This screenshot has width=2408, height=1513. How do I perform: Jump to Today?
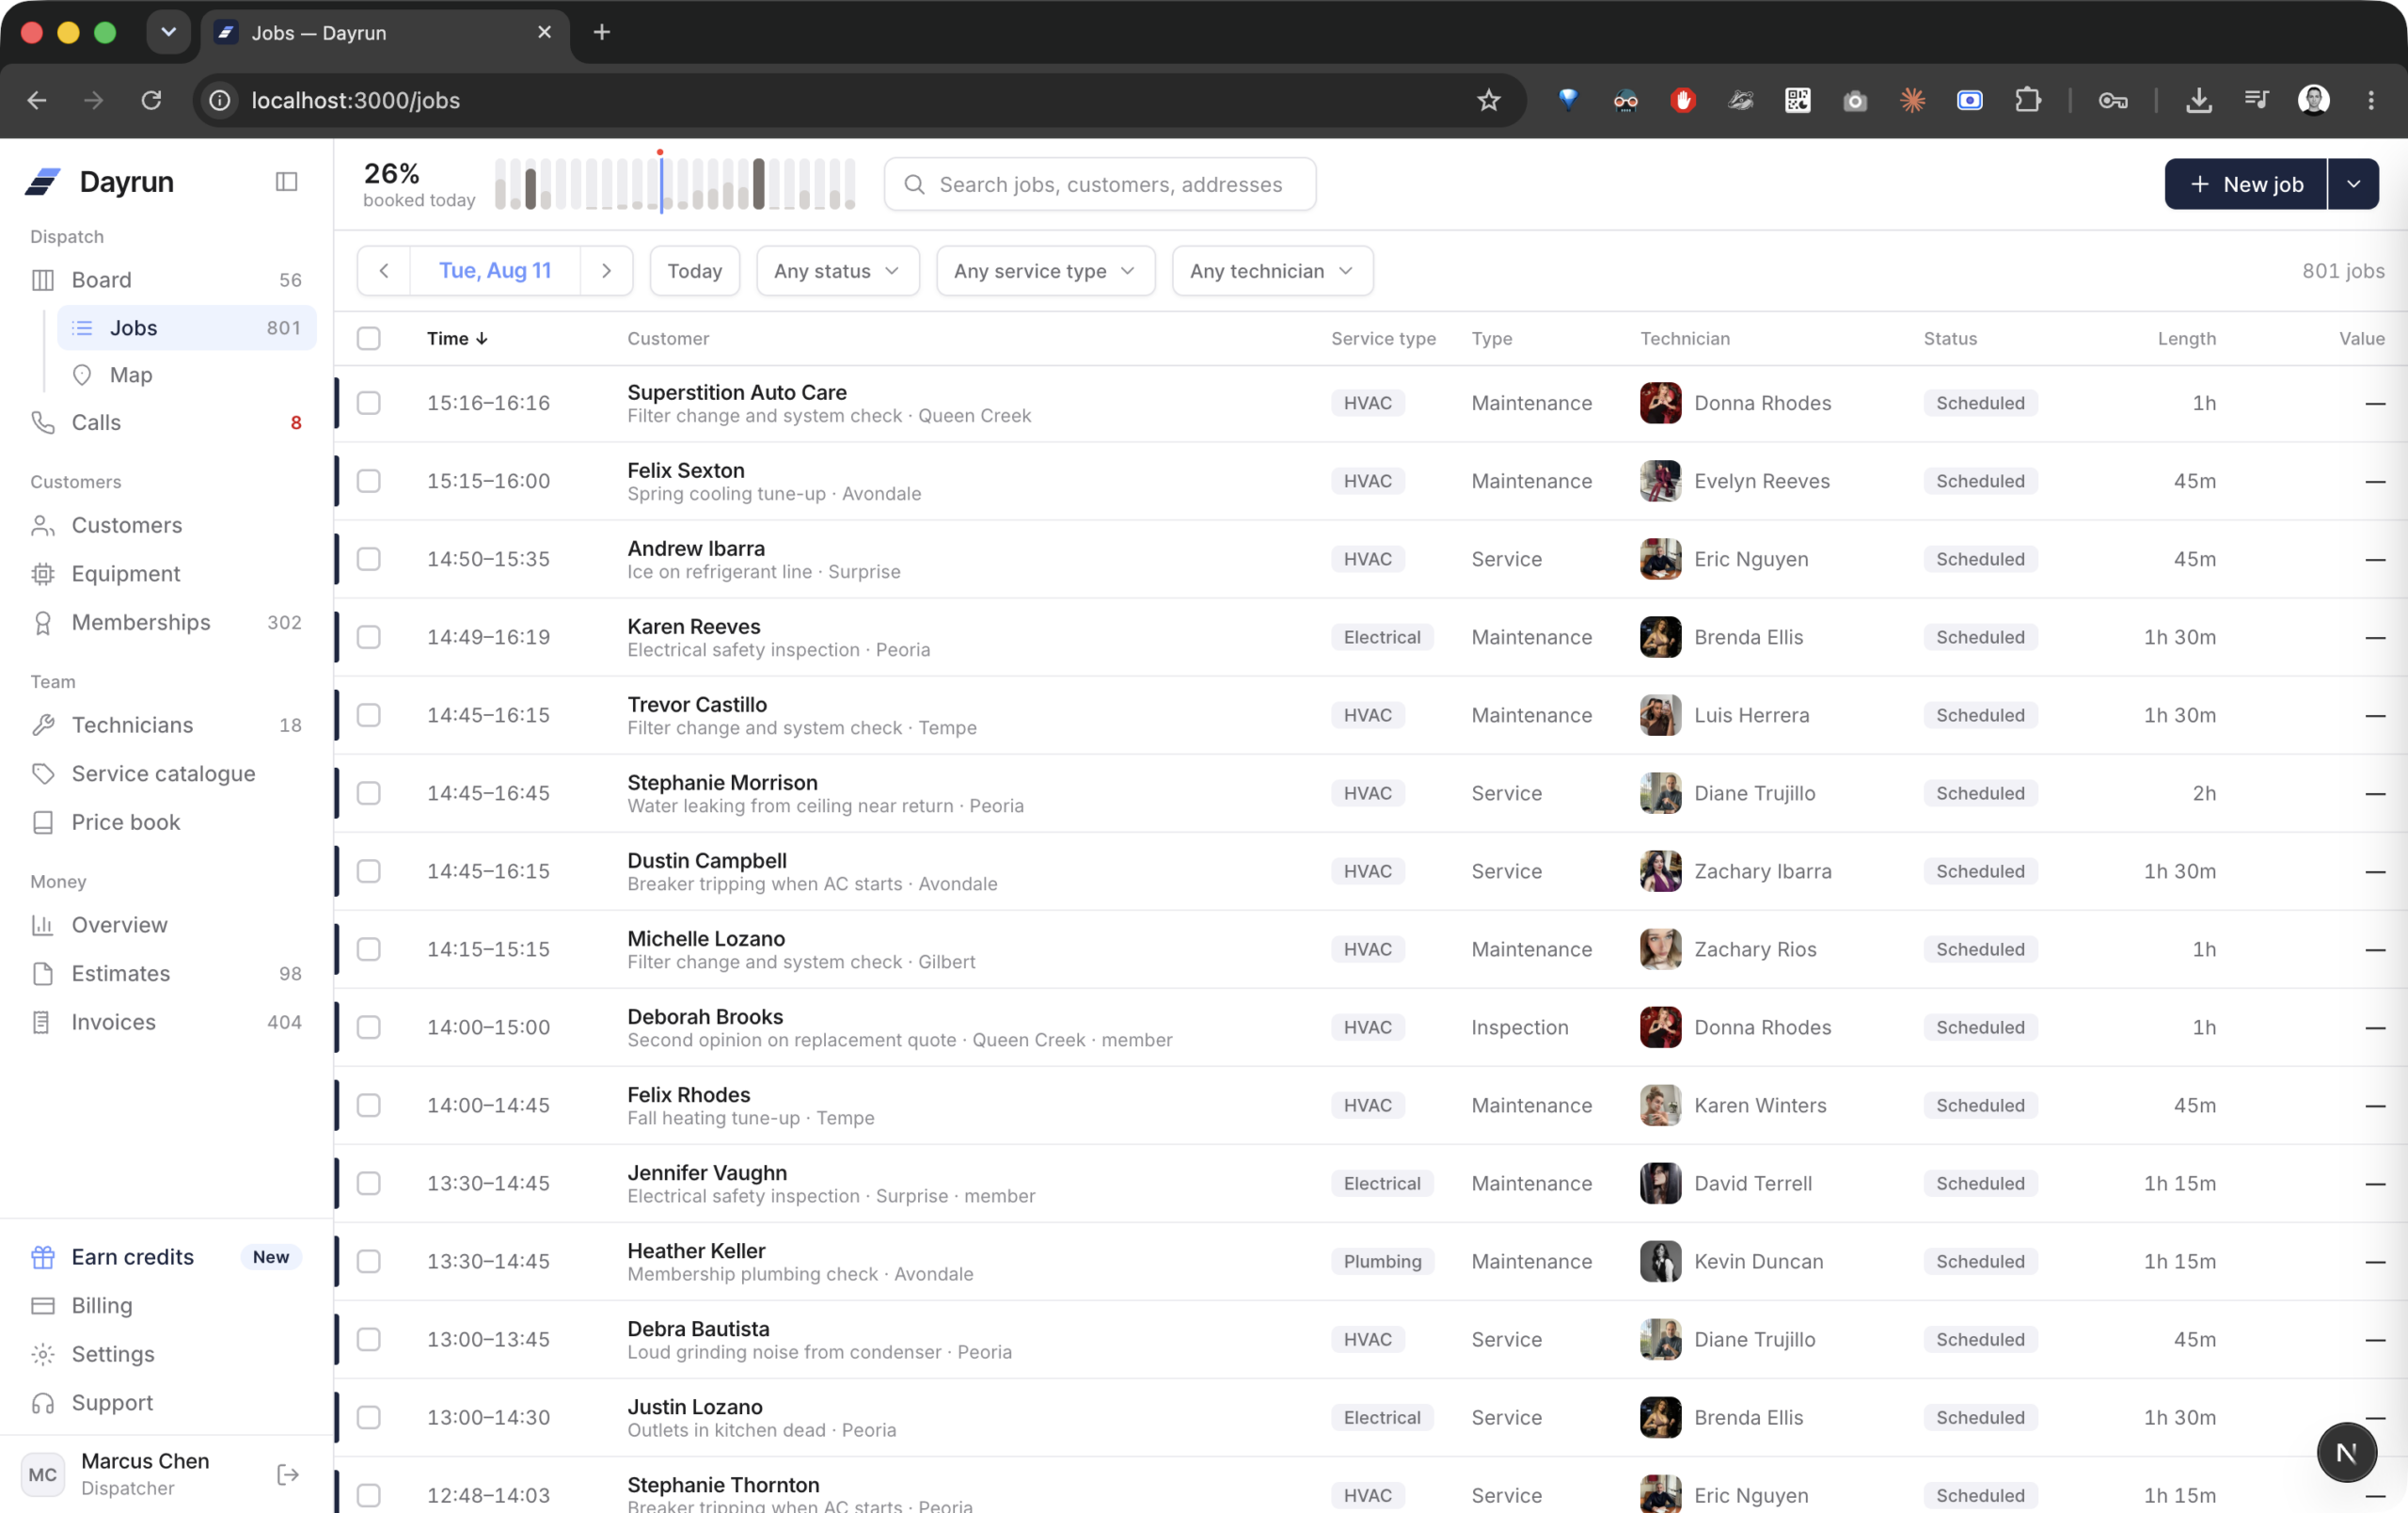[x=694, y=271]
